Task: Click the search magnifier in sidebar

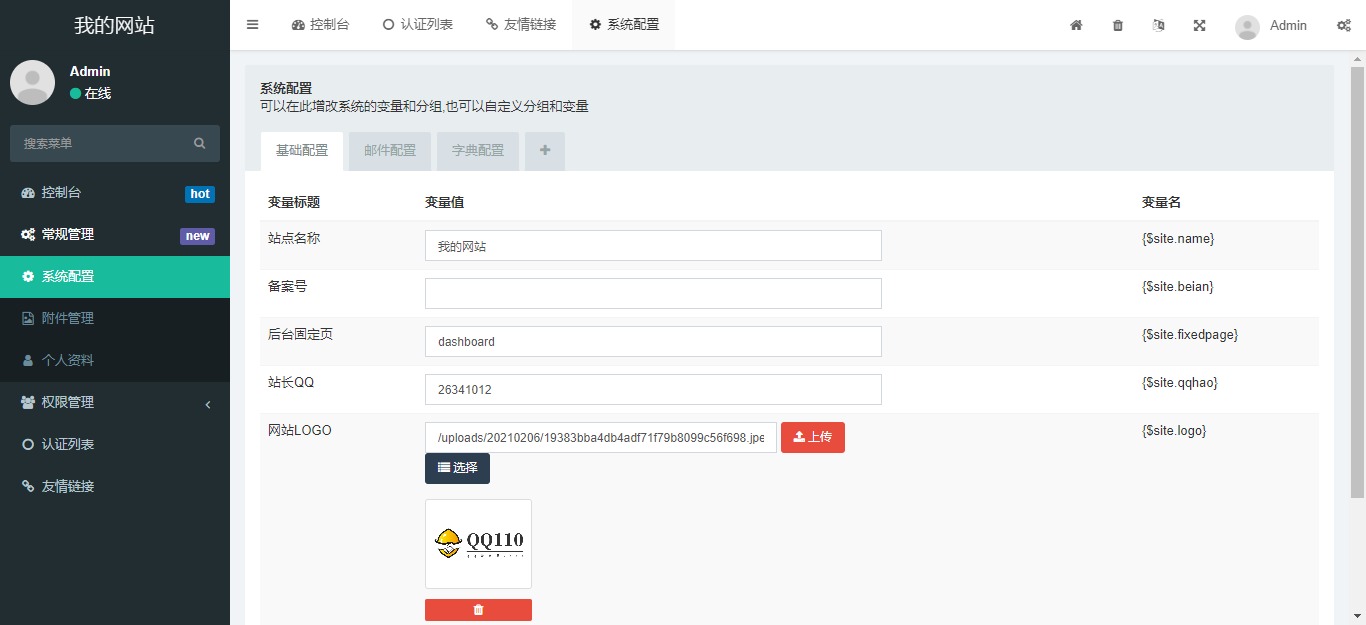Action: point(200,144)
